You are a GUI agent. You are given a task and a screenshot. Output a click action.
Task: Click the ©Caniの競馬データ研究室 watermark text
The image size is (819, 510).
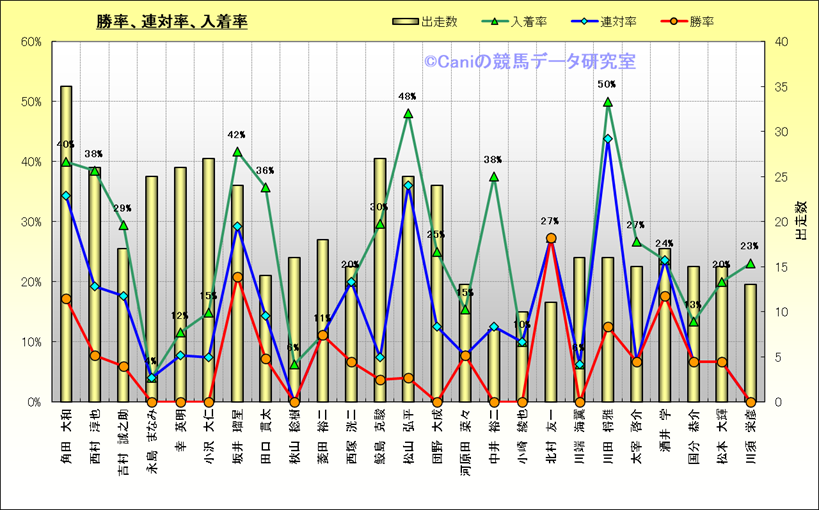point(529,62)
